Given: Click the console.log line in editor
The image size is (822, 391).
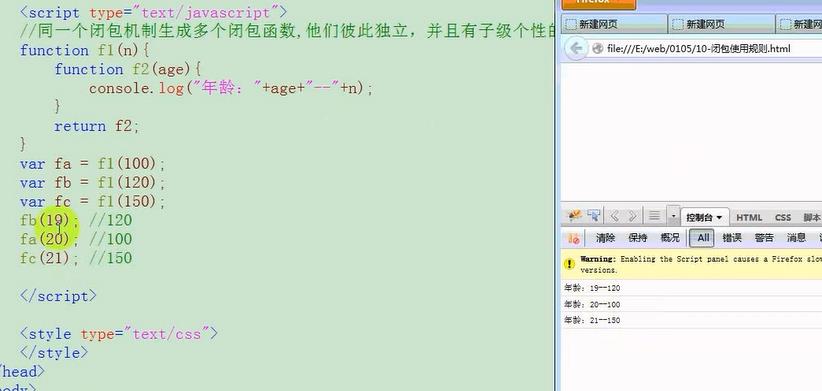Looking at the screenshot, I should (231, 89).
